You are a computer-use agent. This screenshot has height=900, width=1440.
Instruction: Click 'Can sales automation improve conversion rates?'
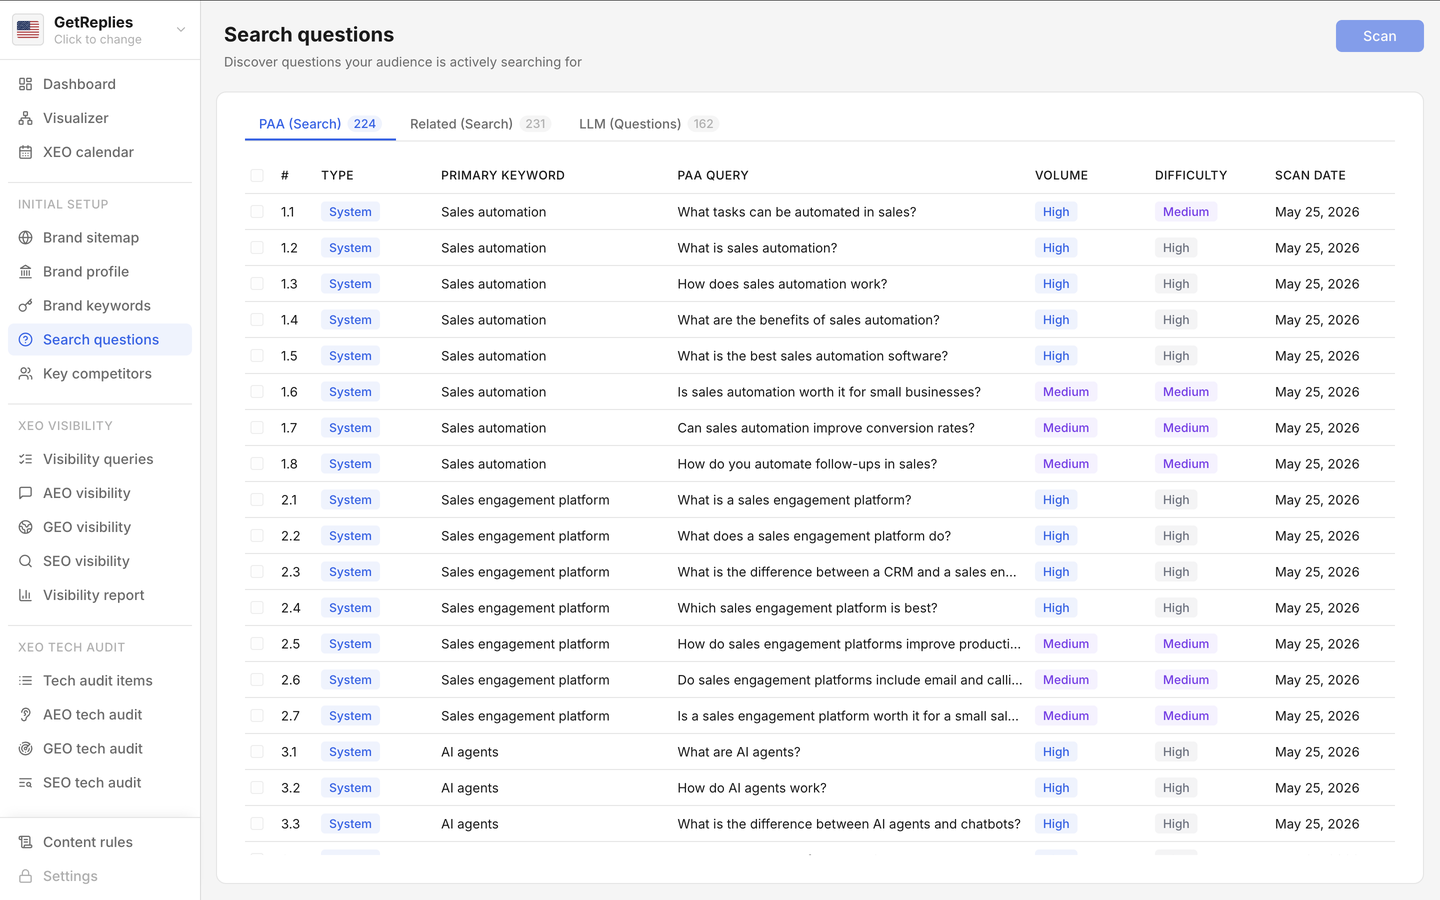point(826,428)
